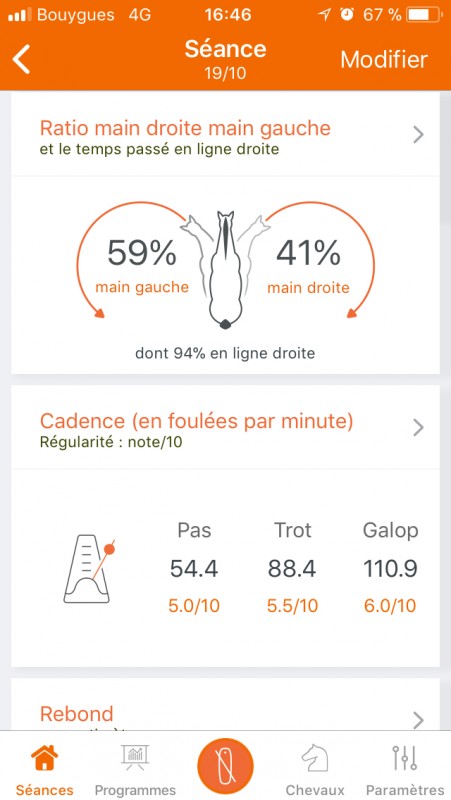The width and height of the screenshot is (451, 800).
Task: Open the Chevaux horse head icon
Action: click(x=315, y=758)
